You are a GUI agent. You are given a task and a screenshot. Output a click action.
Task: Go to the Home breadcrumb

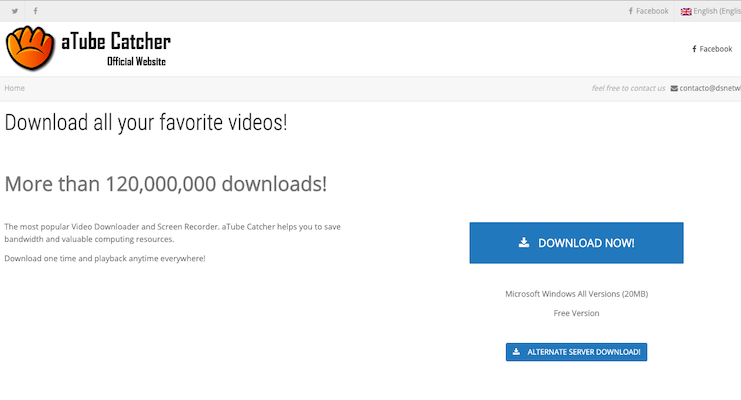coord(15,88)
